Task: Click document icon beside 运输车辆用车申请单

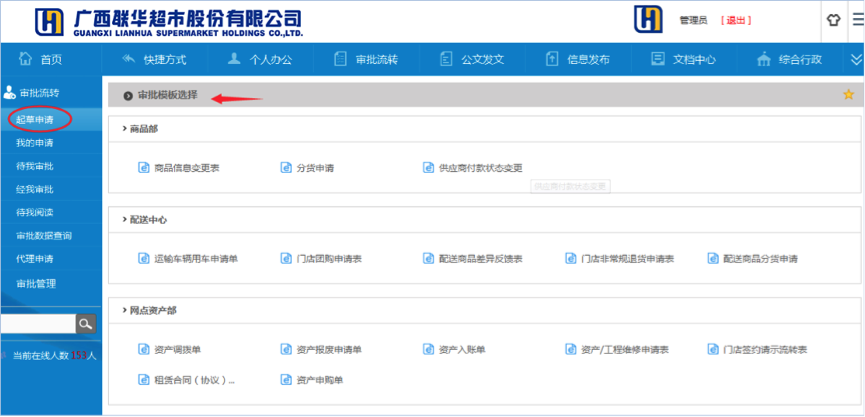Action: (143, 258)
